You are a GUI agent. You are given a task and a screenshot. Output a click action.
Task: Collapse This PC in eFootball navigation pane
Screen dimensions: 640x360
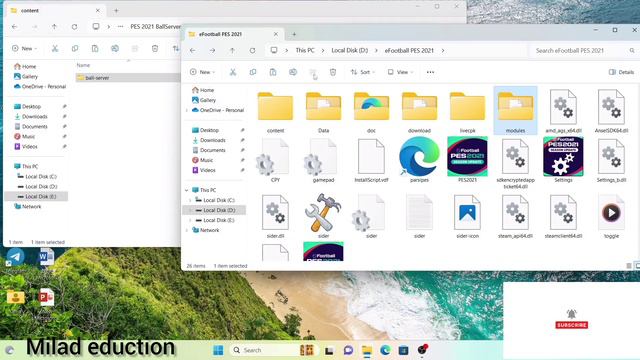[x=187, y=190]
